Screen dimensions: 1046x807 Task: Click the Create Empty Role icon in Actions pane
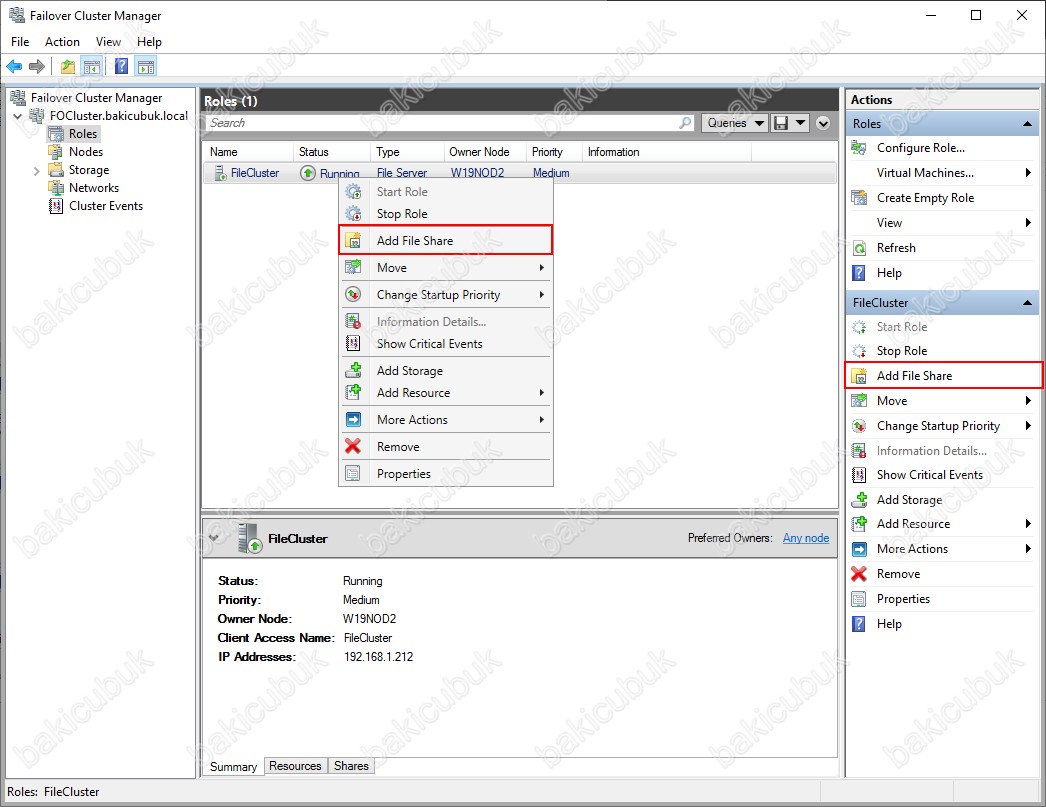click(859, 198)
